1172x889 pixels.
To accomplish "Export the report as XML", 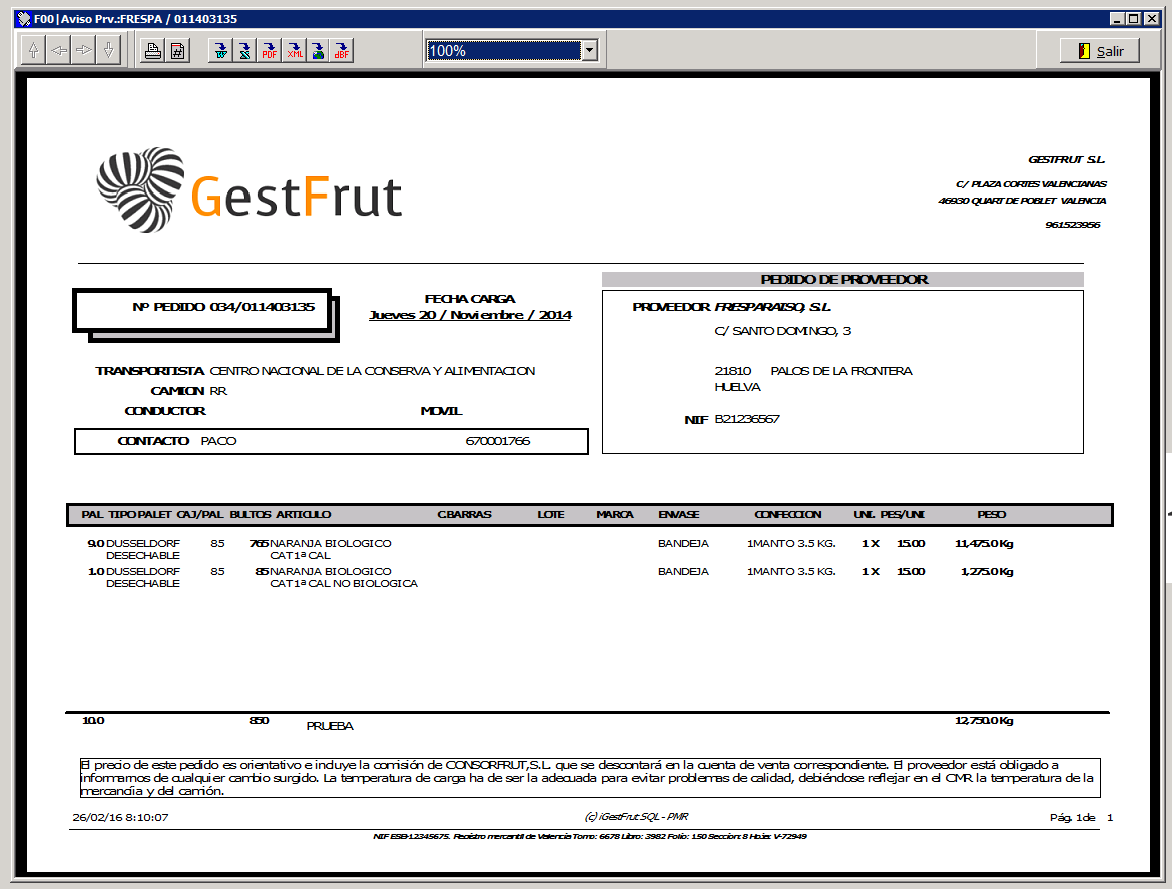I will tap(295, 51).
